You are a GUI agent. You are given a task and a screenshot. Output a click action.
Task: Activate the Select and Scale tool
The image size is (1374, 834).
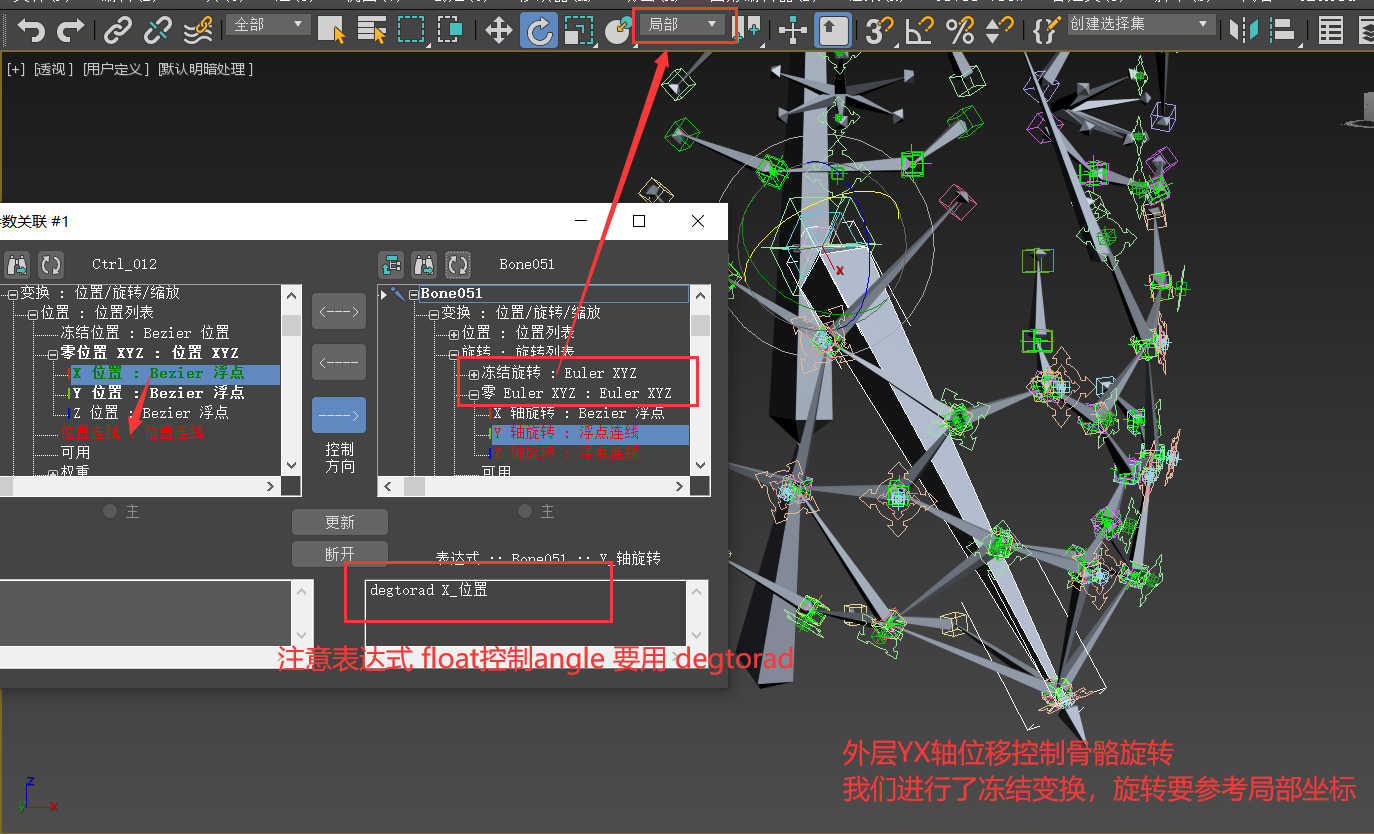(578, 30)
